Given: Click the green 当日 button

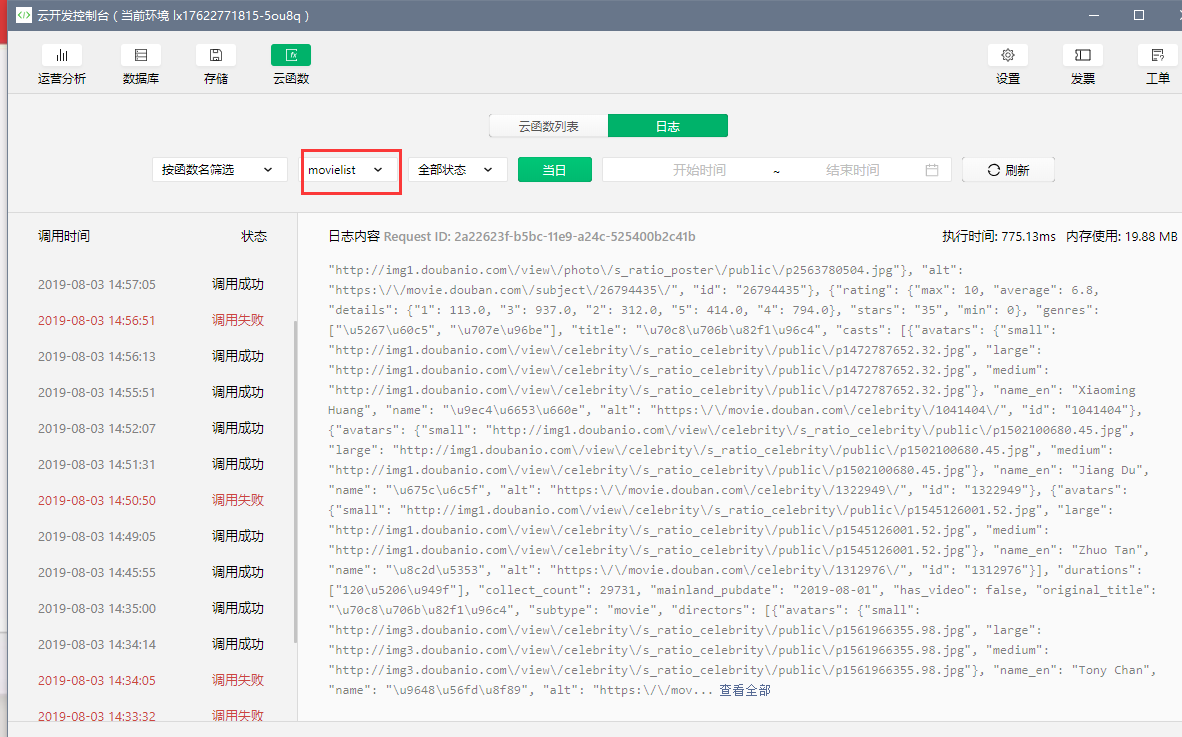Looking at the screenshot, I should pyautogui.click(x=555, y=170).
